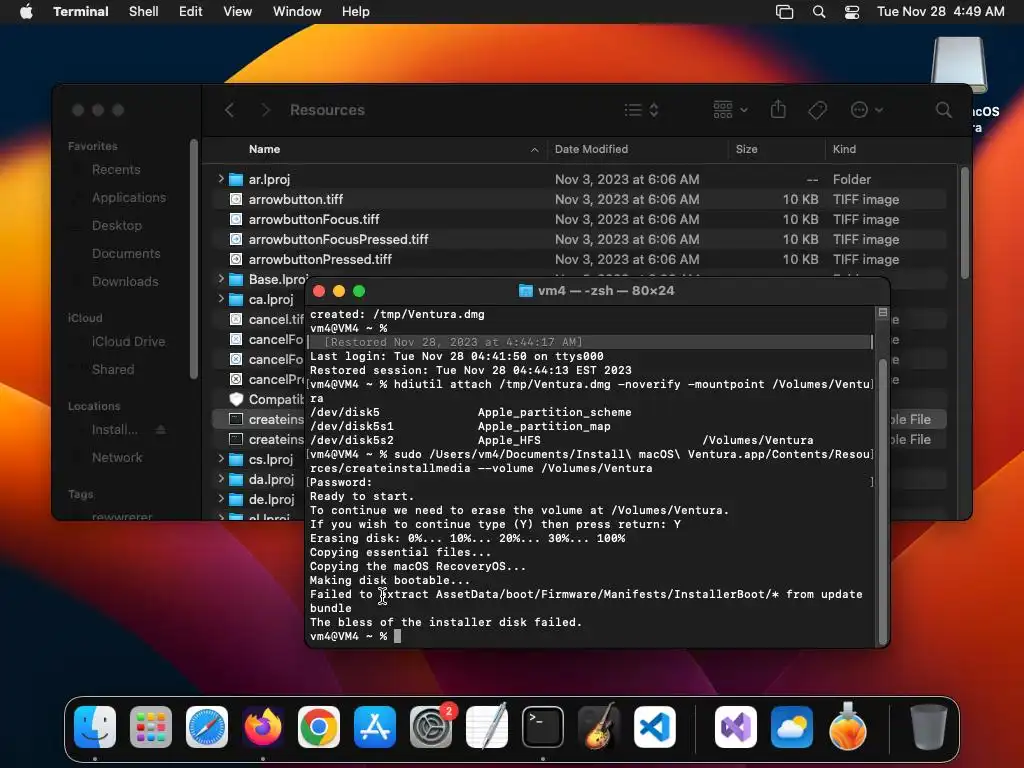Viewport: 1024px width, 768px height.
Task: Open the Group By dropdown in Finder
Action: 730,110
